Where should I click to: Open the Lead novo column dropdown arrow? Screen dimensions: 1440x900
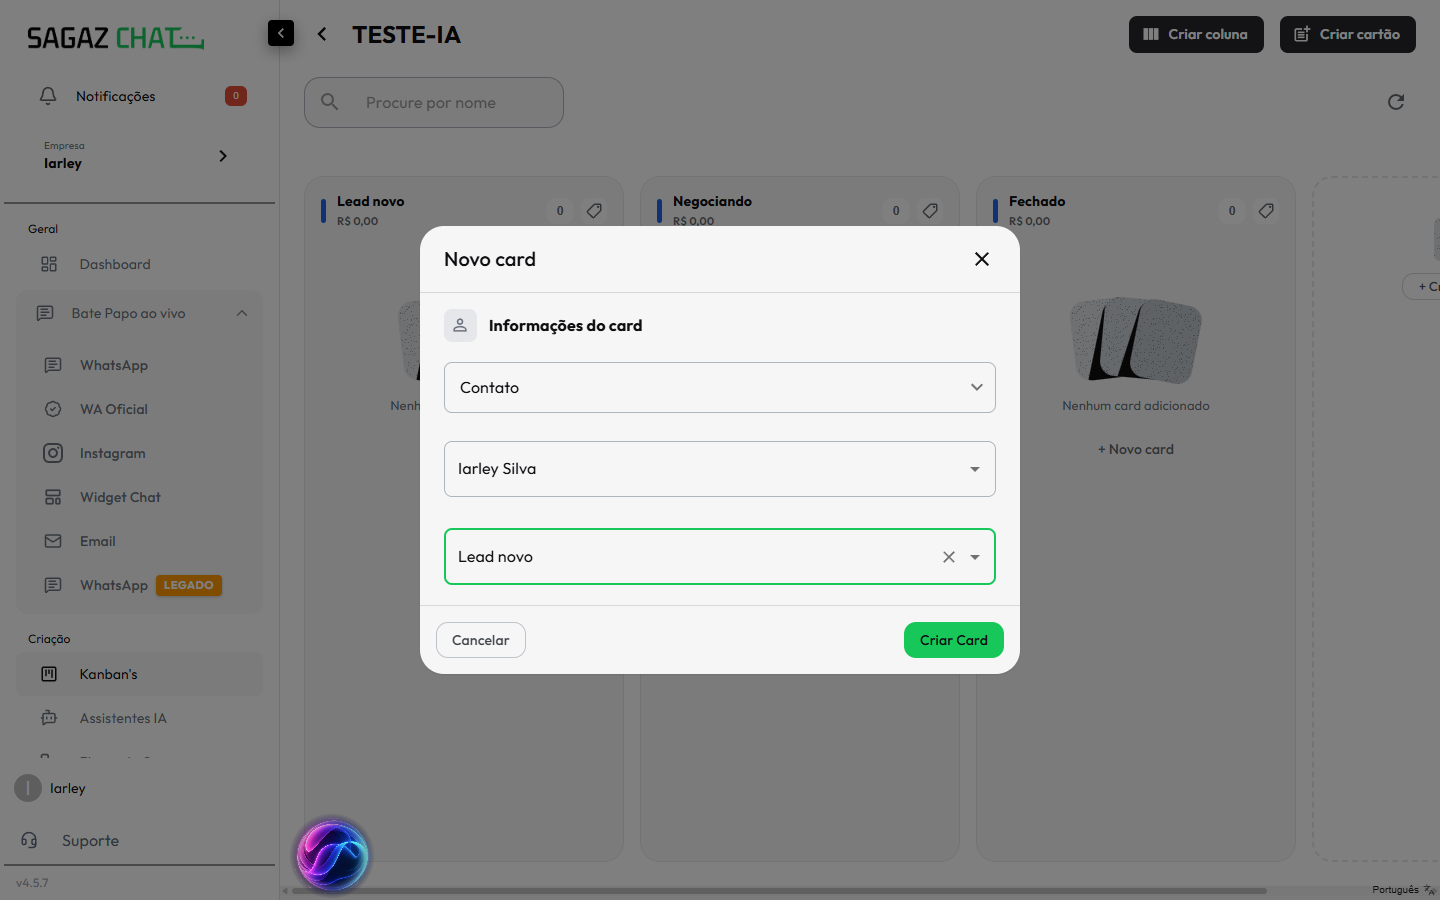pos(975,557)
